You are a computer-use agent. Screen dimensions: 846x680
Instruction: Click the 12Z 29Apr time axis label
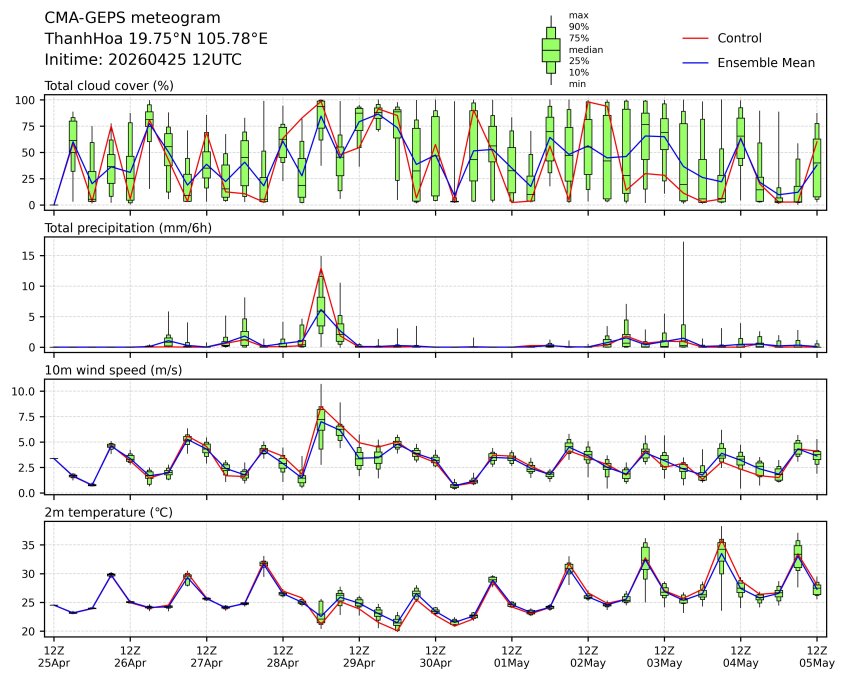point(359,656)
